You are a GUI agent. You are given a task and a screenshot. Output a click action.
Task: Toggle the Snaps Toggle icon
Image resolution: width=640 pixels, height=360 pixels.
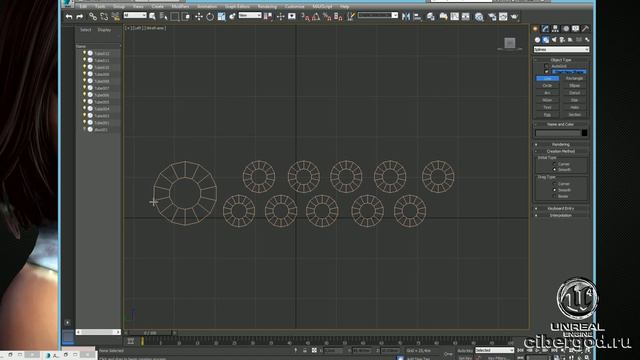[305, 16]
